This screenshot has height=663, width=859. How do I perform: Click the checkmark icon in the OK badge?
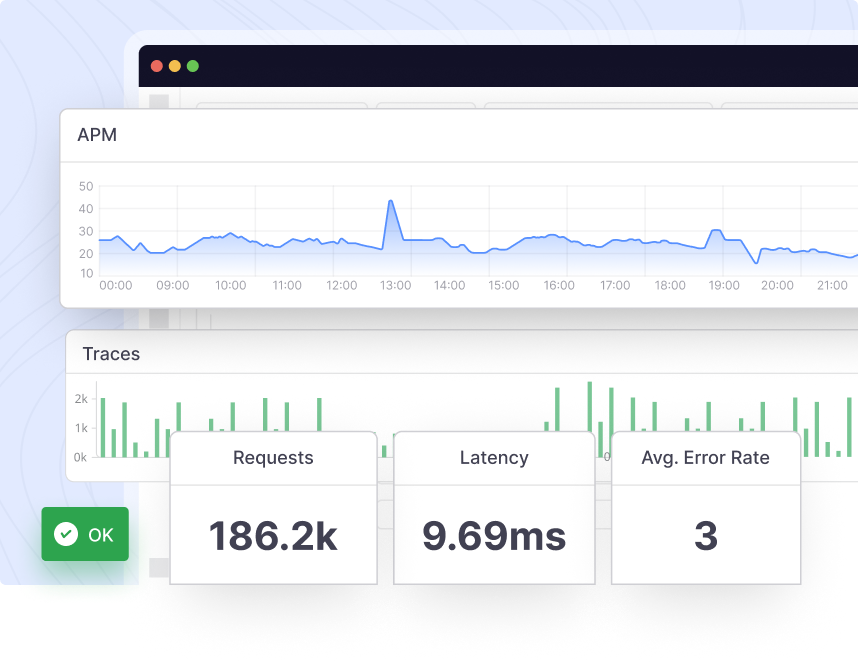[x=66, y=534]
